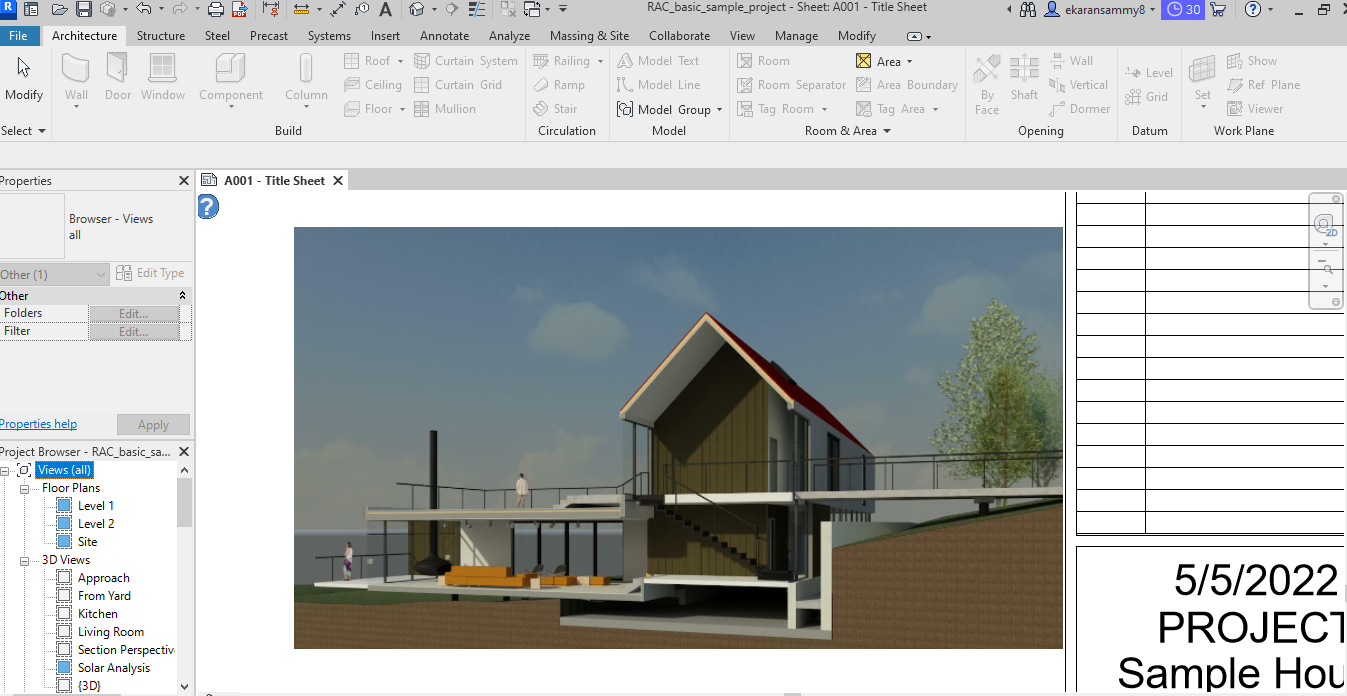
Task: Expand the Room & Area panel dropdown
Action: [x=887, y=131]
